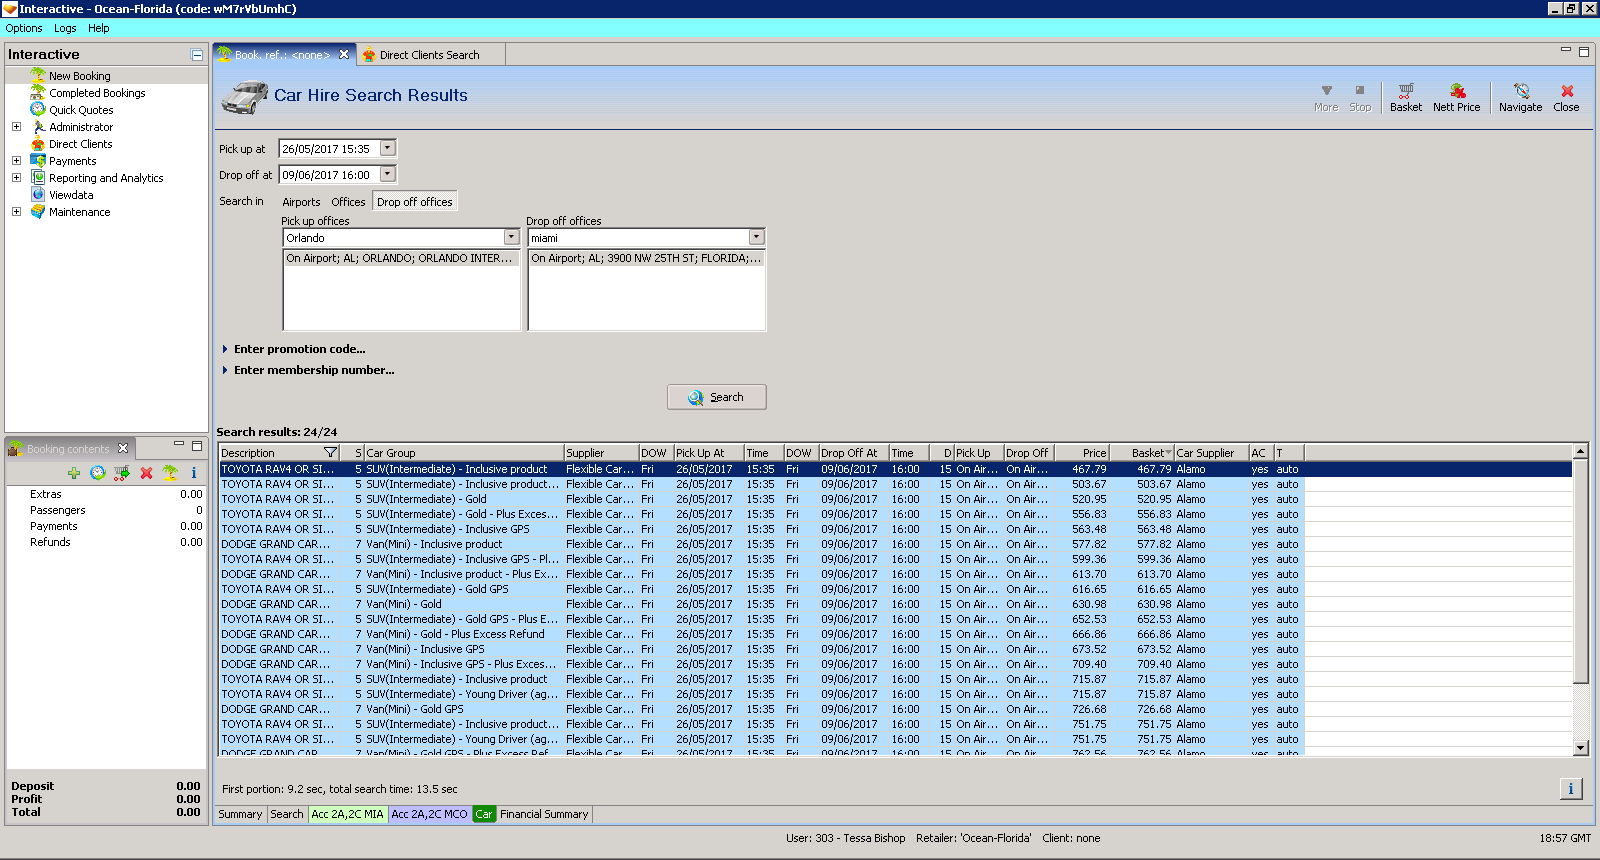
Task: Click the blue info icon in Booking contents toolbar
Action: click(x=193, y=473)
